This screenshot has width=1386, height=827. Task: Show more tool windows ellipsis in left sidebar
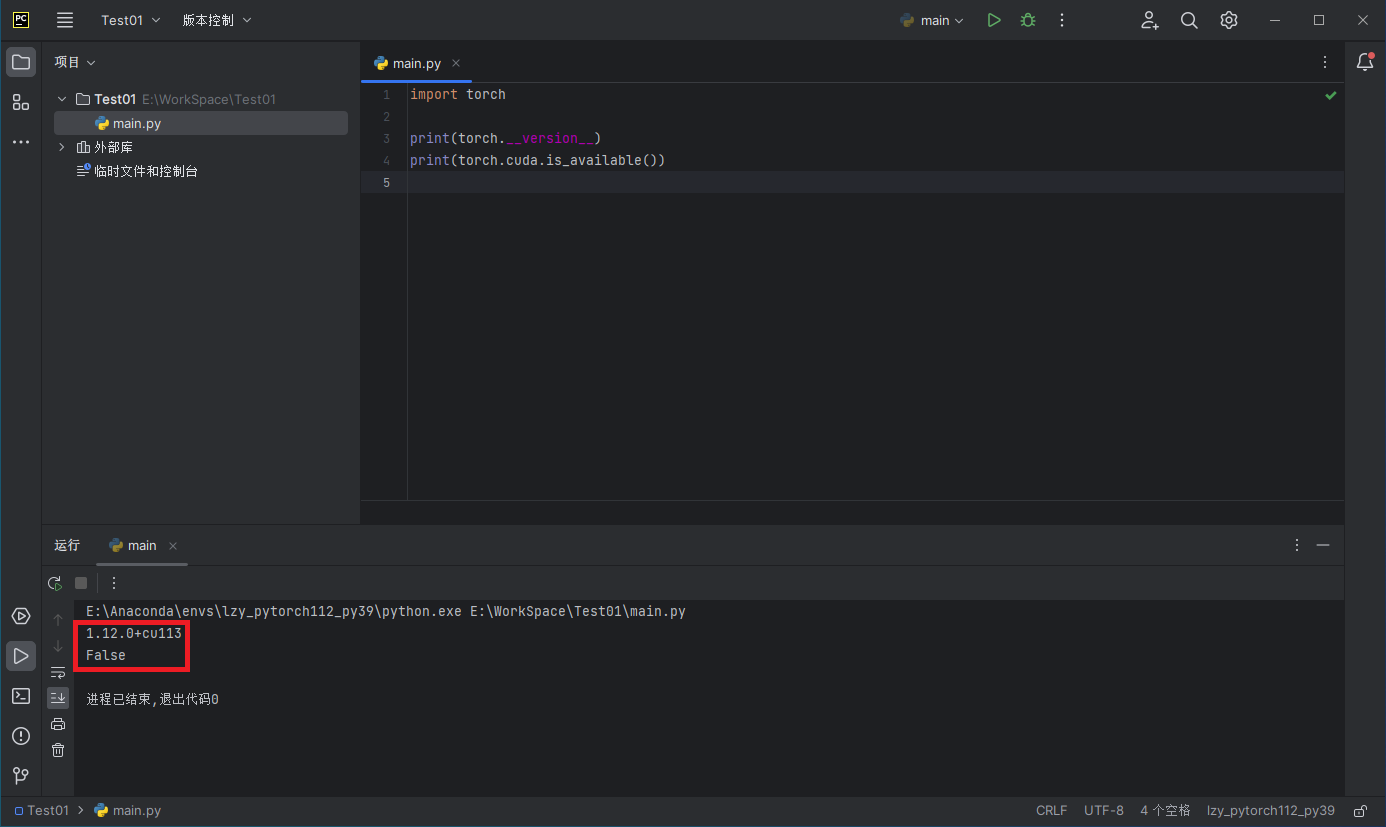(x=21, y=142)
